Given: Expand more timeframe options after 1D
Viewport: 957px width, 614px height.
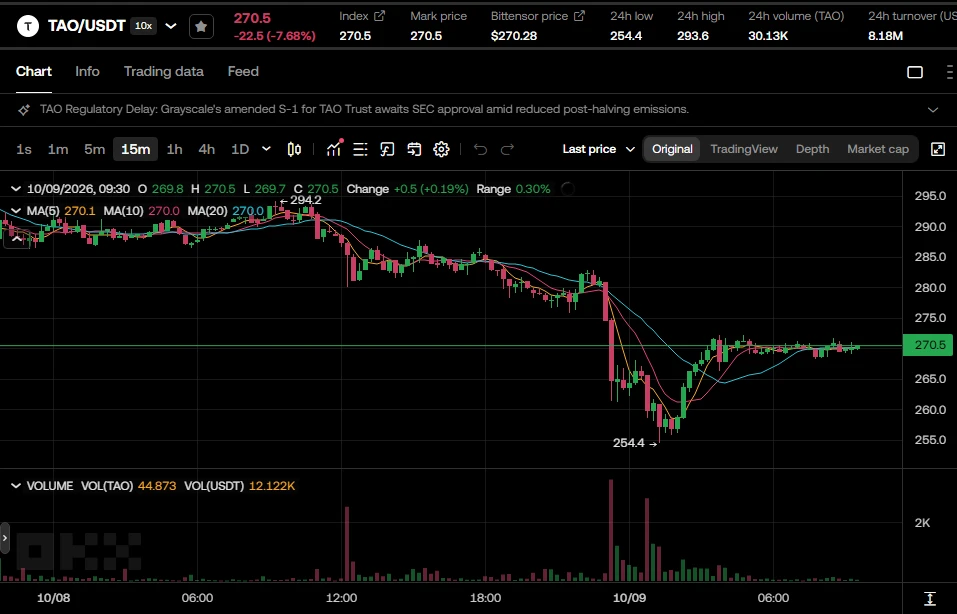Looking at the screenshot, I should point(266,149).
